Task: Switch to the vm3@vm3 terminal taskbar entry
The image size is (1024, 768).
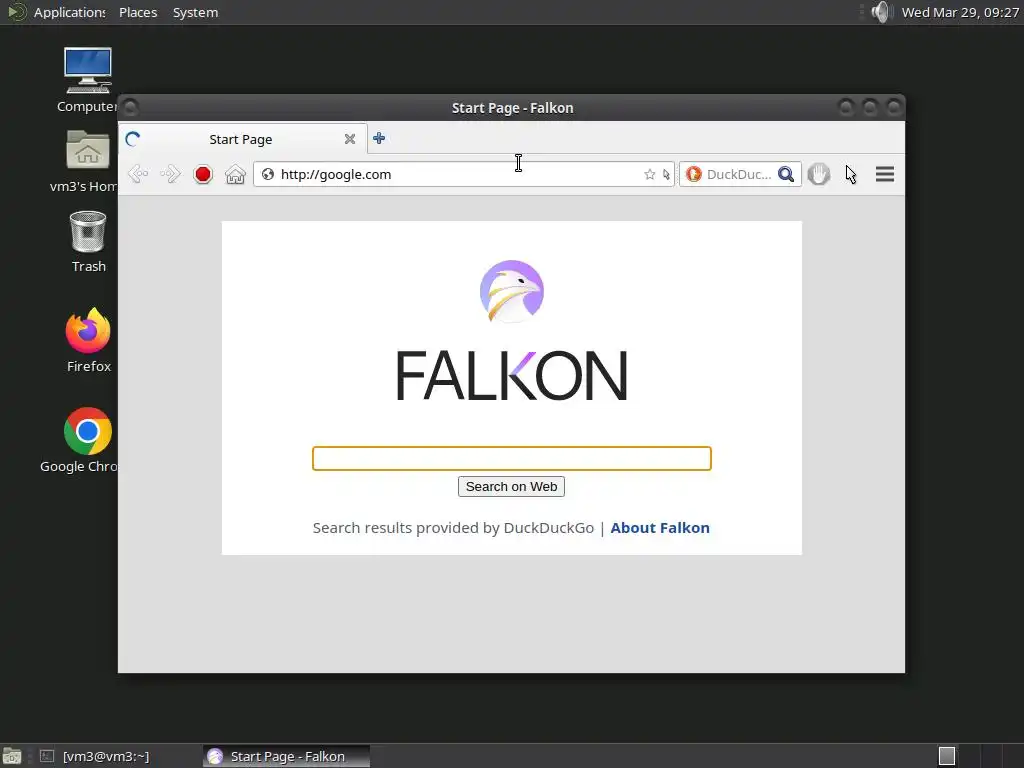Action: coord(95,756)
